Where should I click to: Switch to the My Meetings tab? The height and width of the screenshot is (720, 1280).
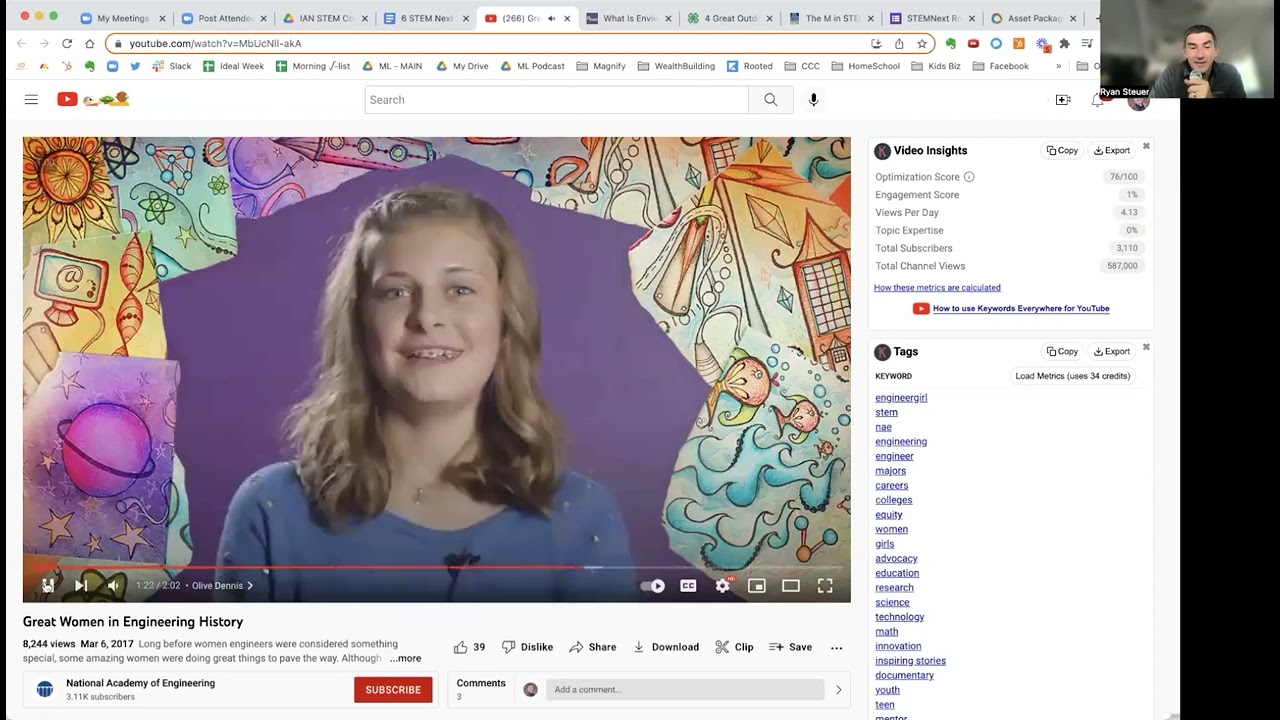pyautogui.click(x=123, y=18)
